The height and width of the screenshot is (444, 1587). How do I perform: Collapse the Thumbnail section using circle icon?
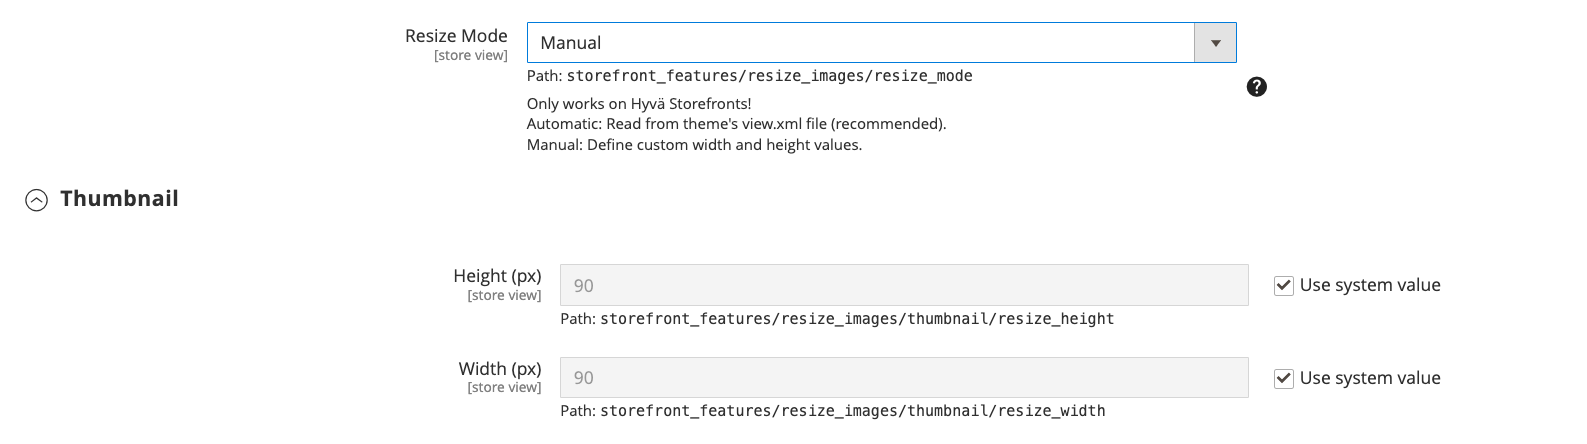pos(36,200)
